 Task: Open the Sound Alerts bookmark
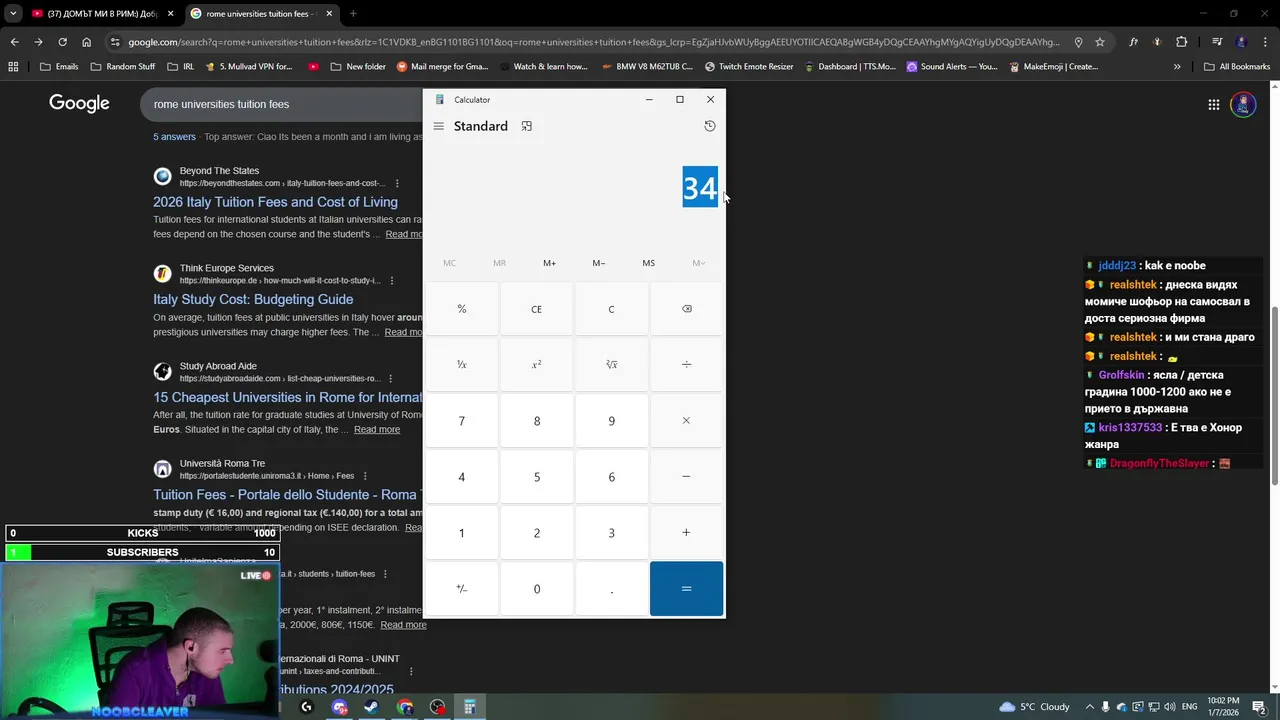952,67
